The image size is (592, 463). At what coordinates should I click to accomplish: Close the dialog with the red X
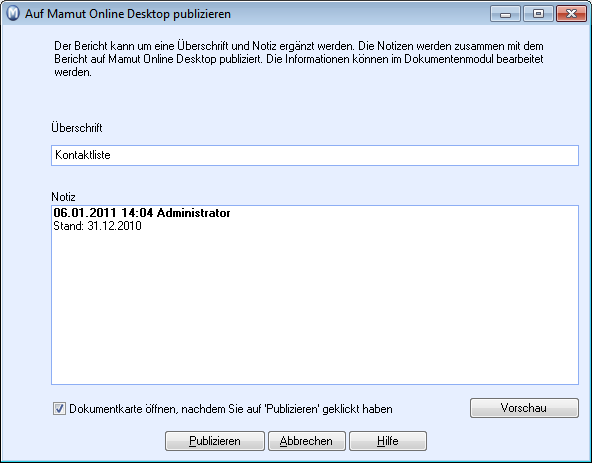(571, 14)
